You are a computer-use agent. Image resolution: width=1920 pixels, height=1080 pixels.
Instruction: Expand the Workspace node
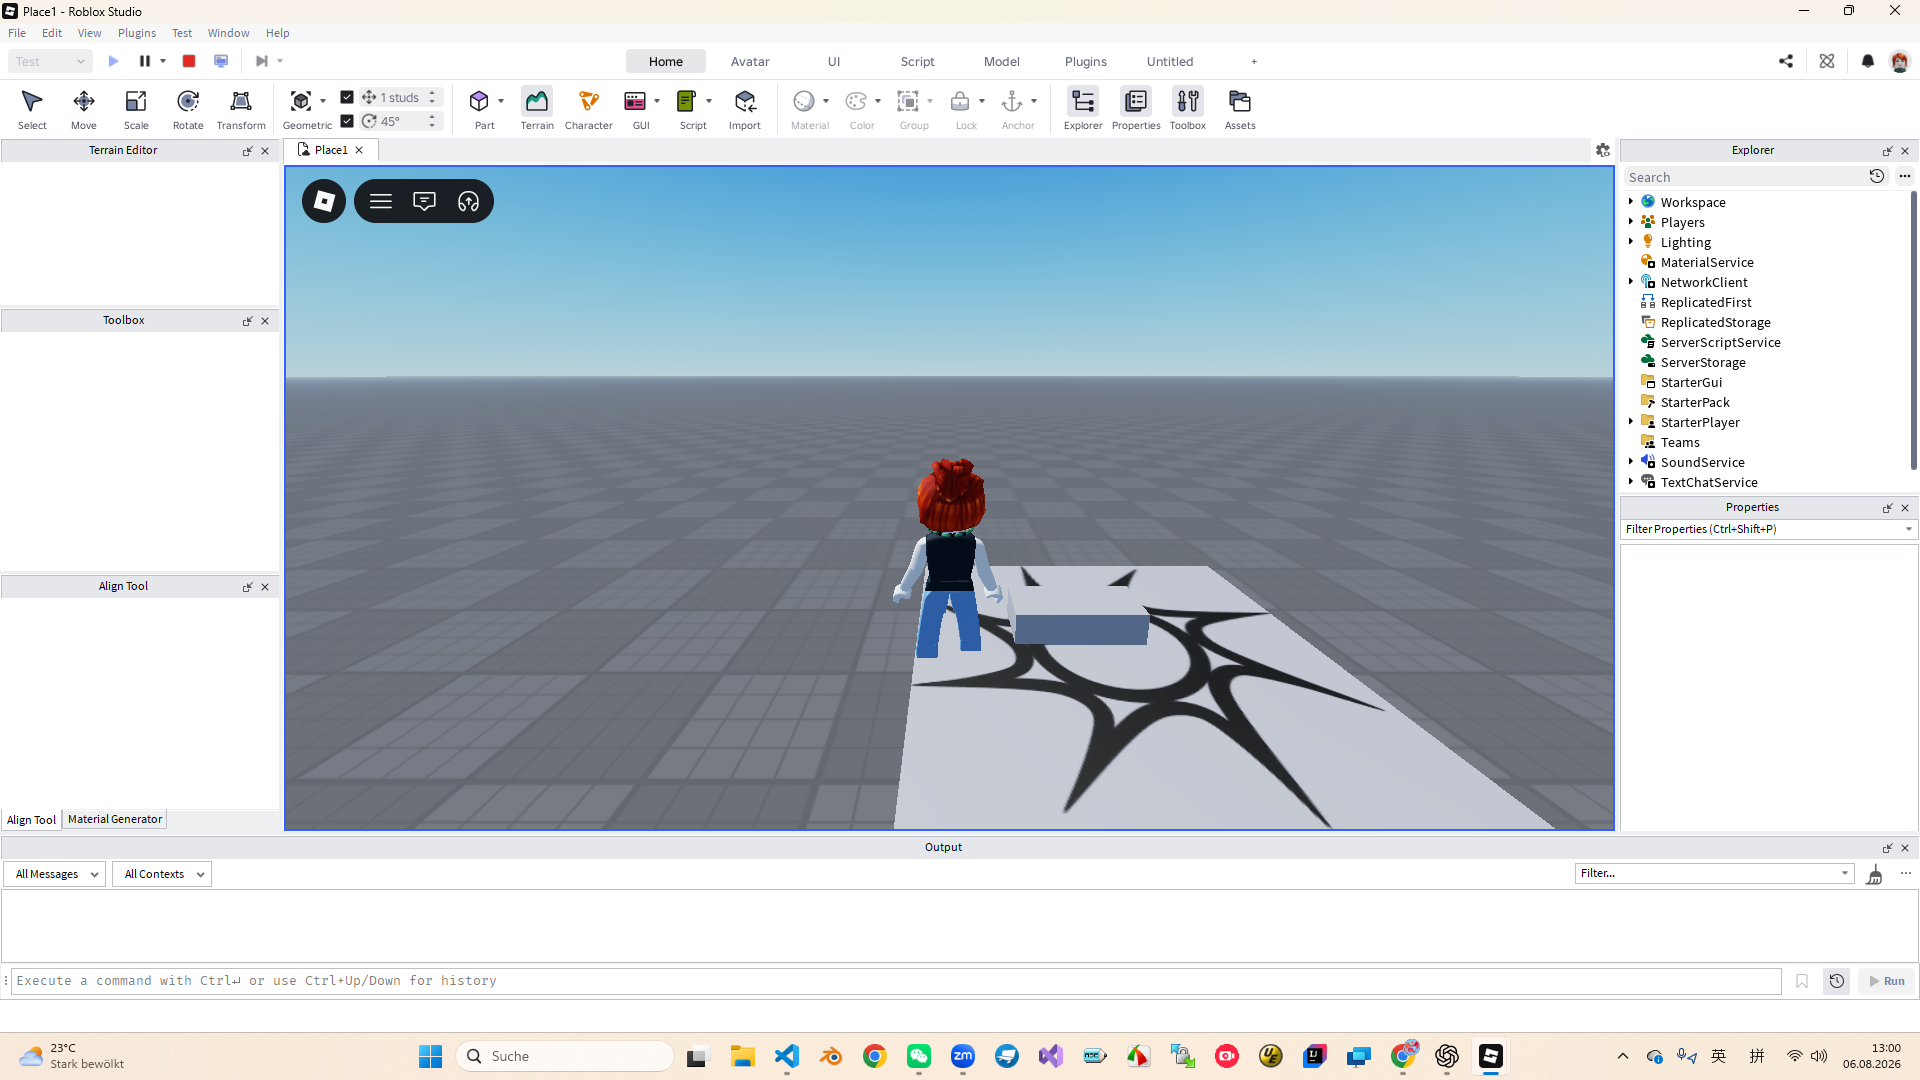(x=1631, y=201)
